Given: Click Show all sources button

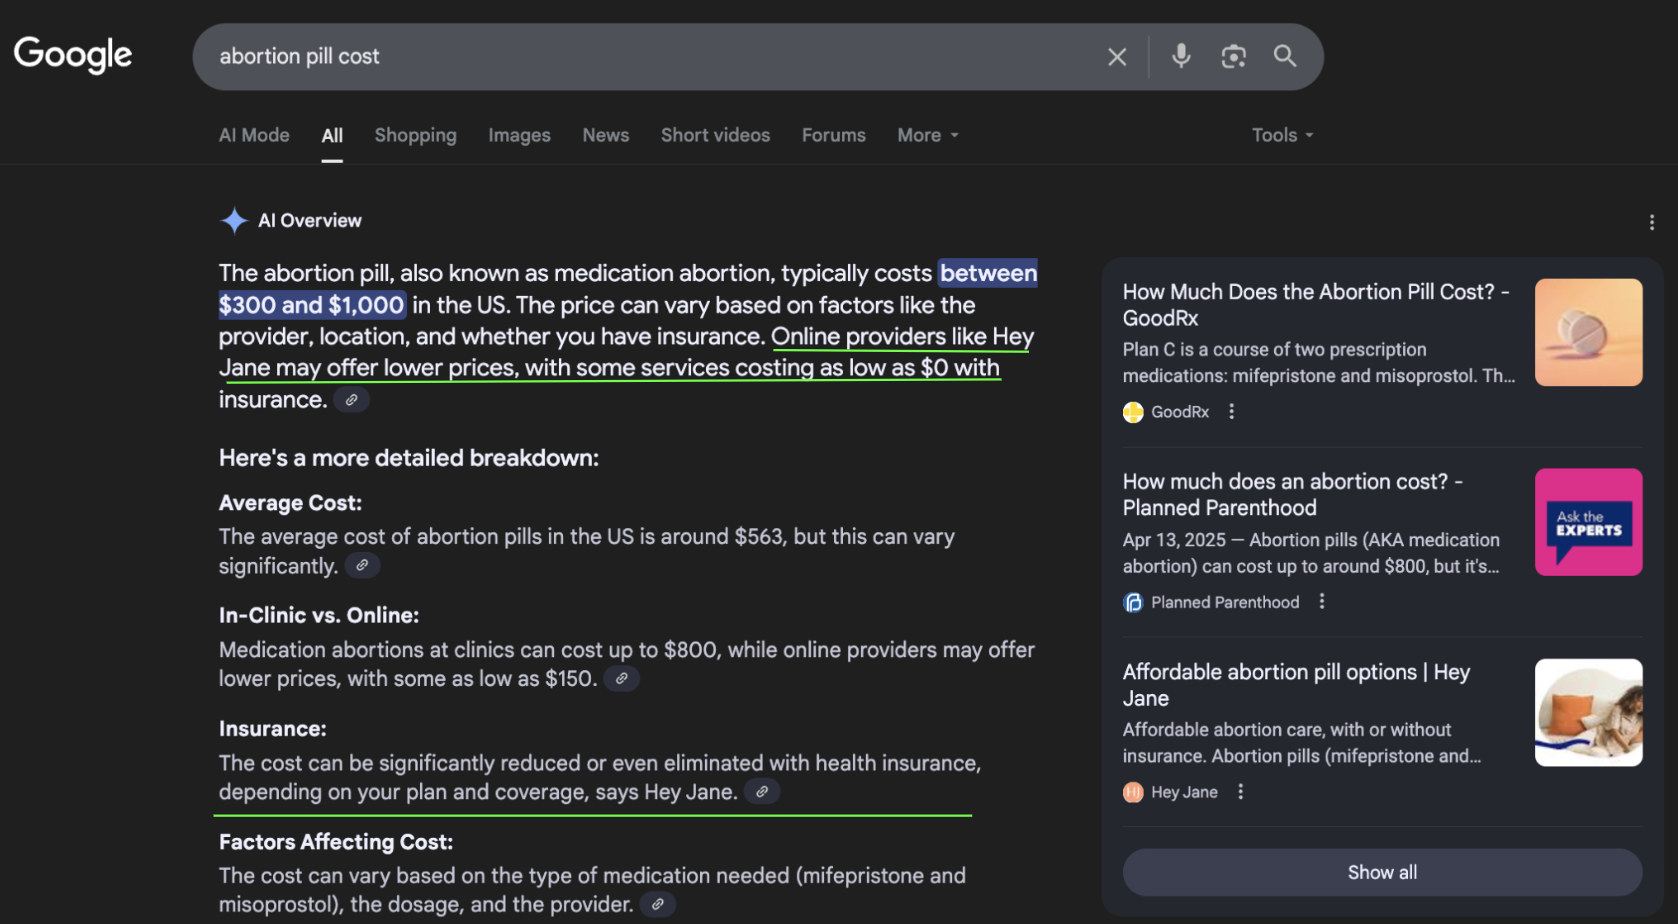Looking at the screenshot, I should coord(1382,872).
